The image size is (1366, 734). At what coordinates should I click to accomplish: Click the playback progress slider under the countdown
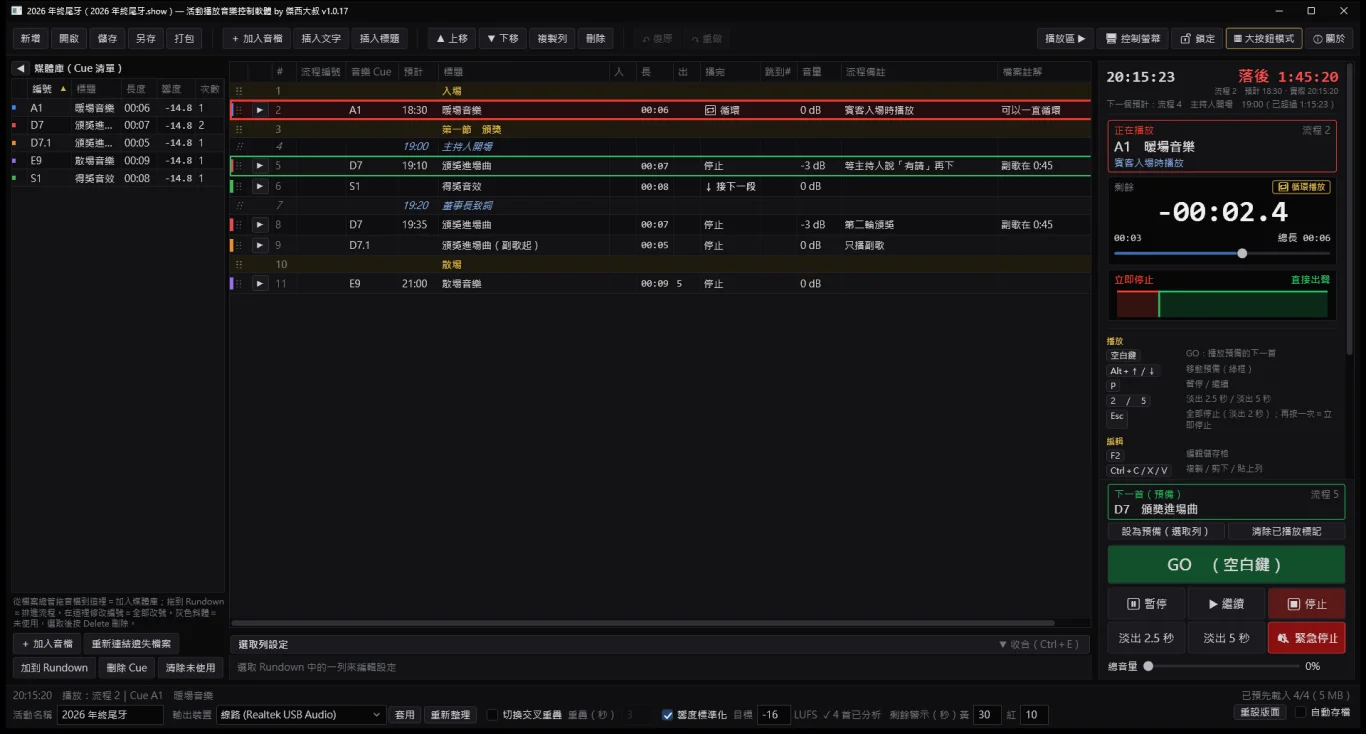pos(1221,254)
